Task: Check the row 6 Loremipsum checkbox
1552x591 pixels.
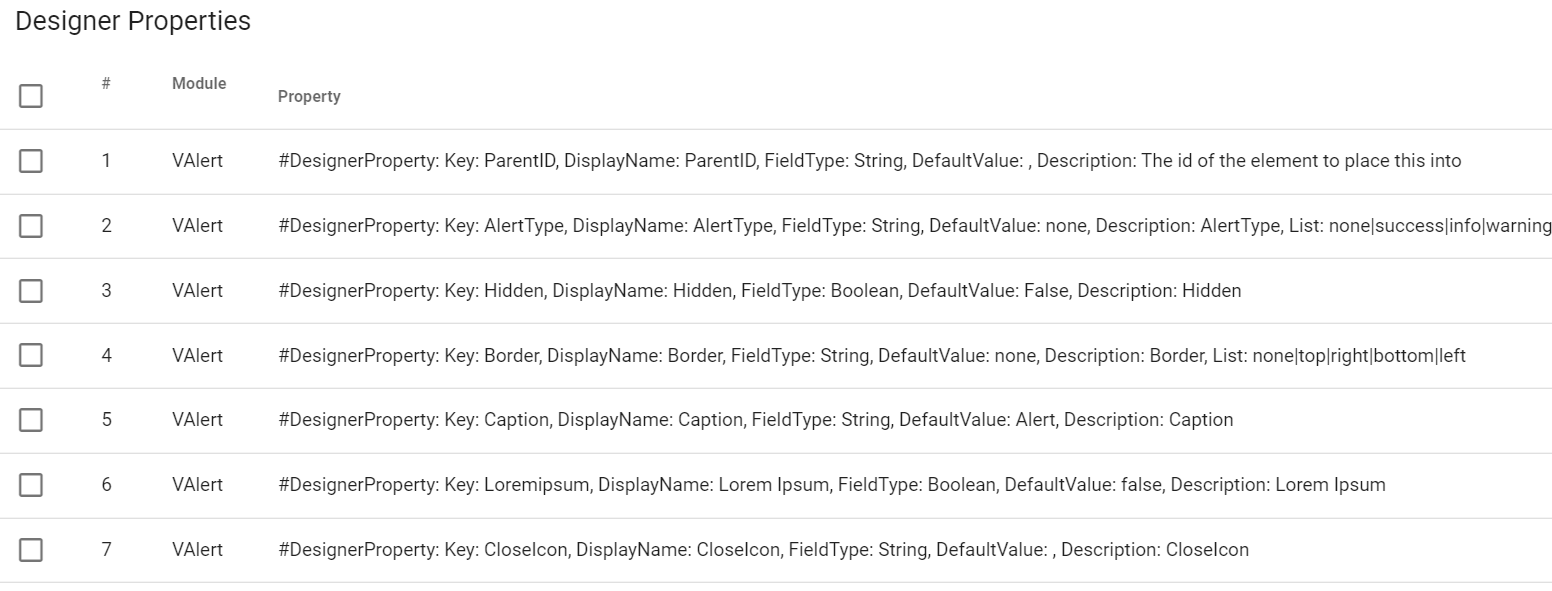Action: click(31, 485)
